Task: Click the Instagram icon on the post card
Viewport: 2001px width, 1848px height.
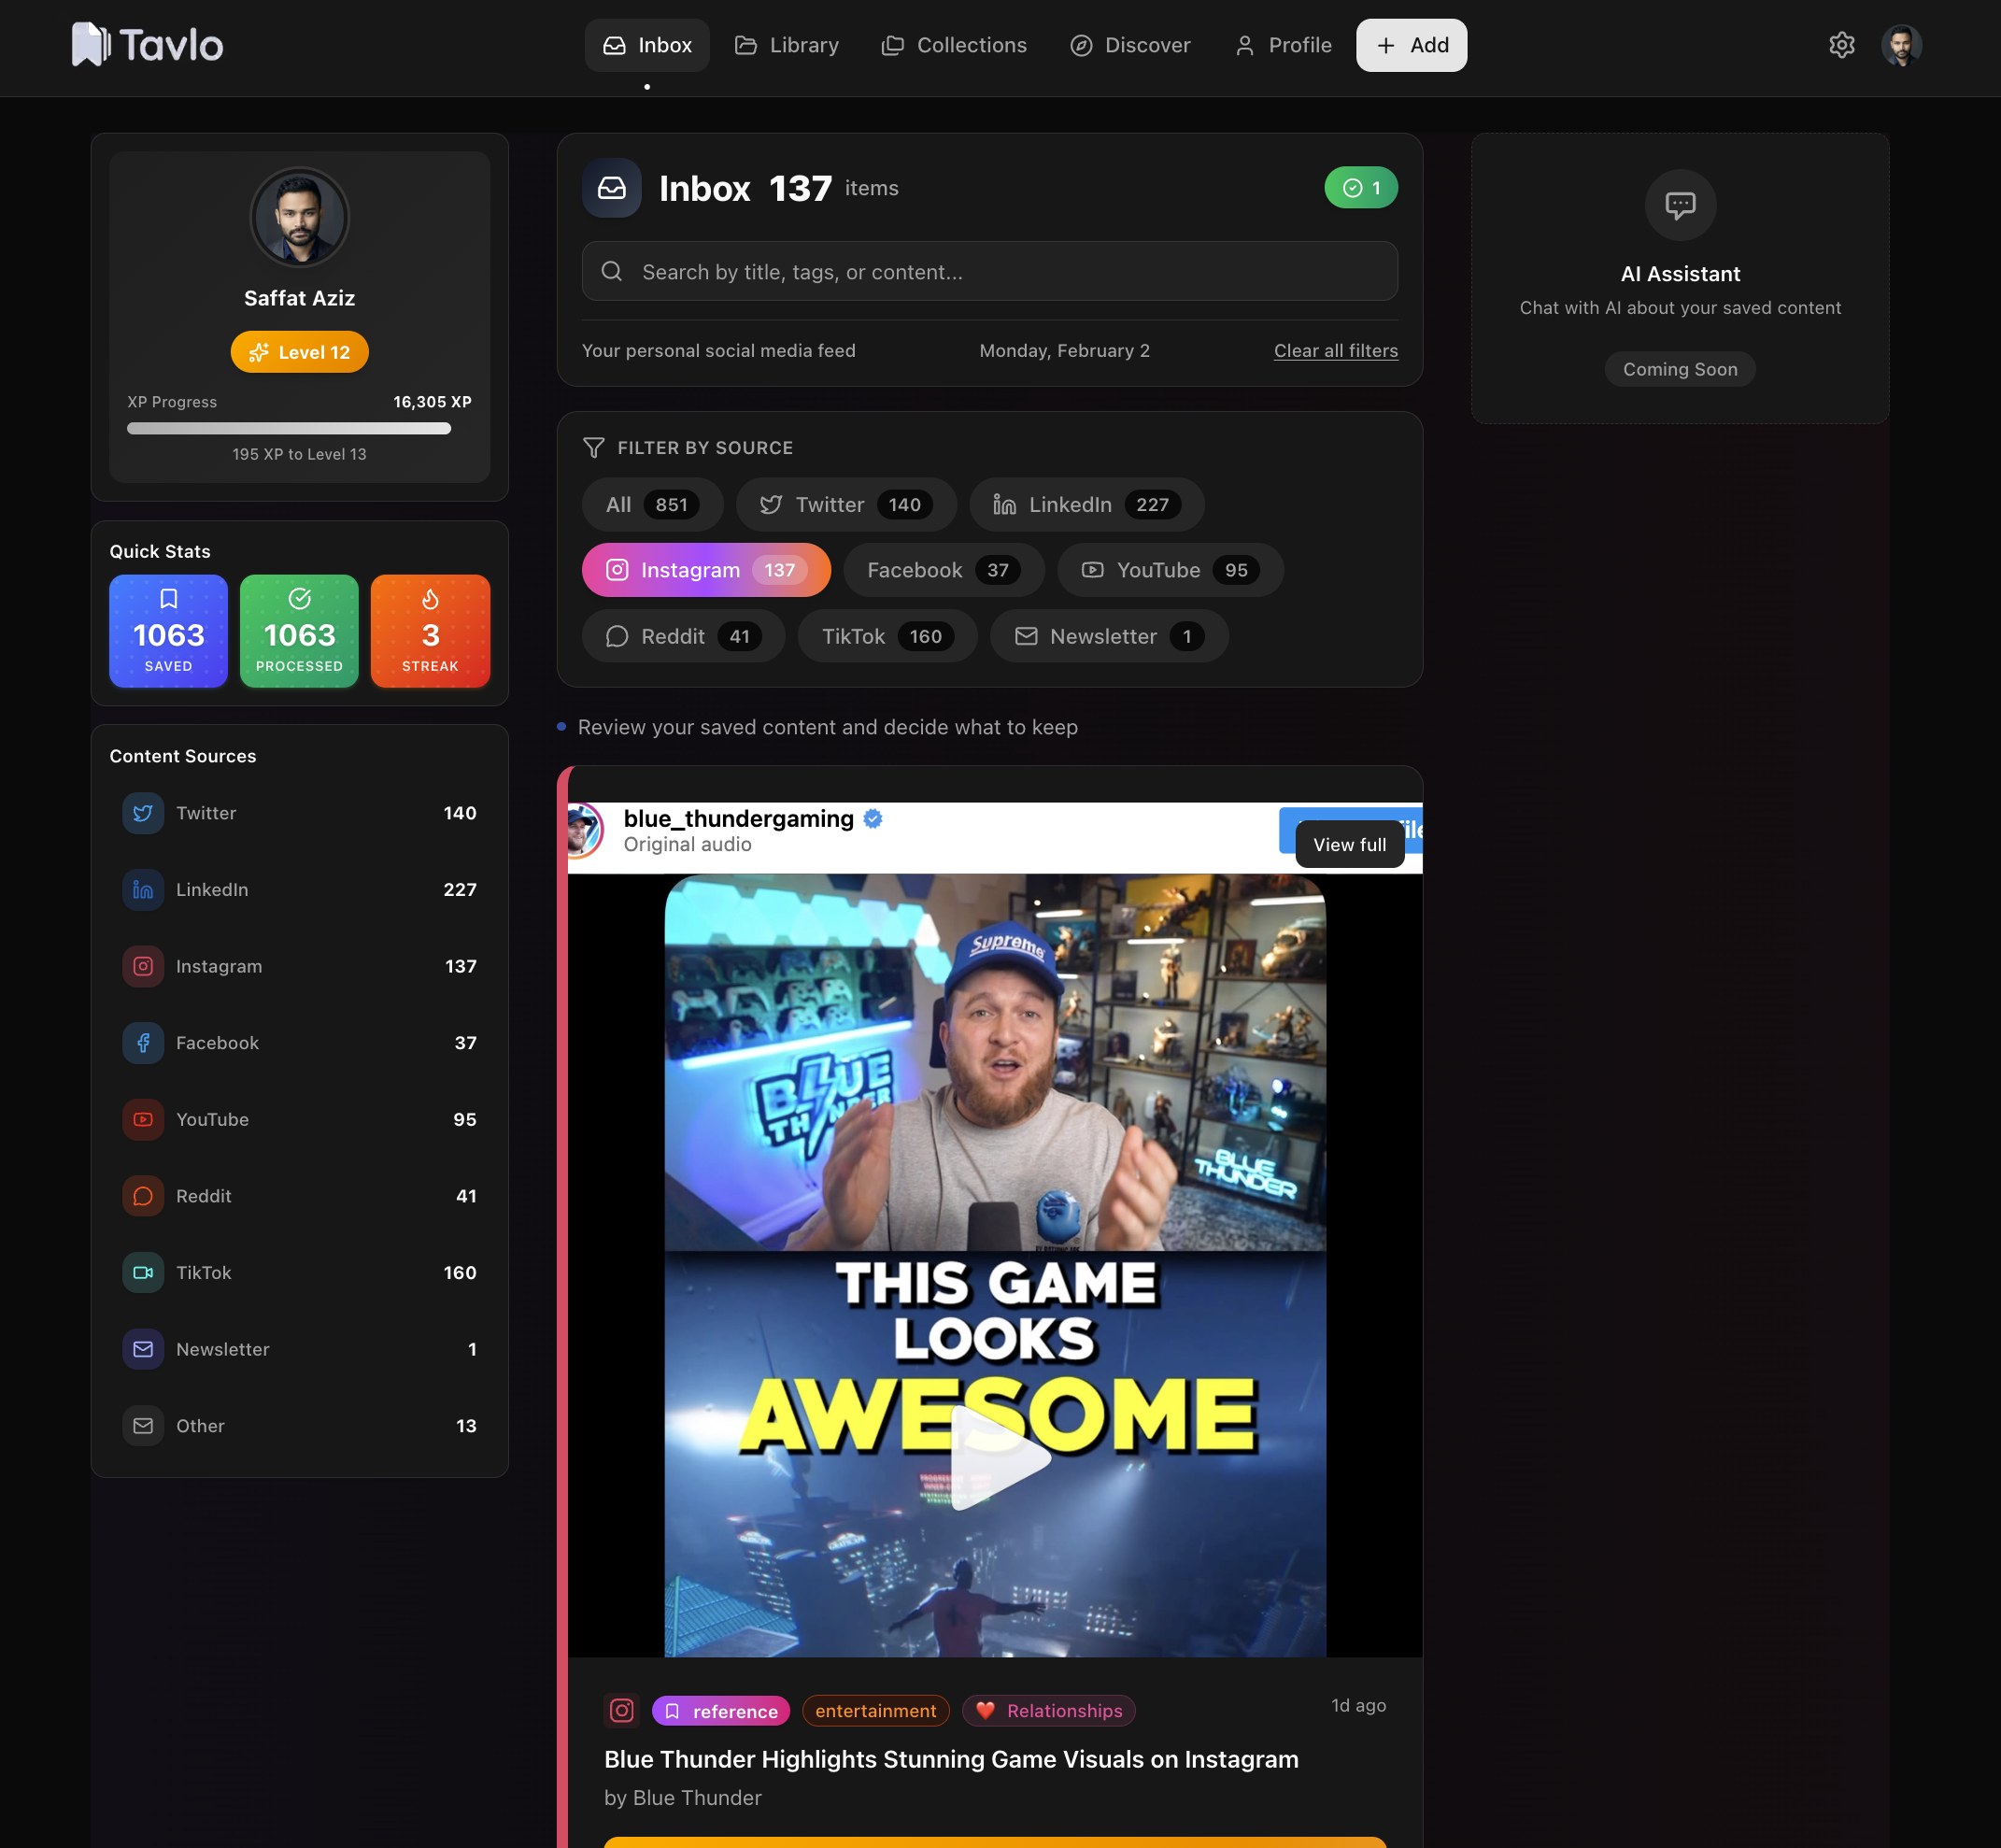Action: (x=621, y=1710)
